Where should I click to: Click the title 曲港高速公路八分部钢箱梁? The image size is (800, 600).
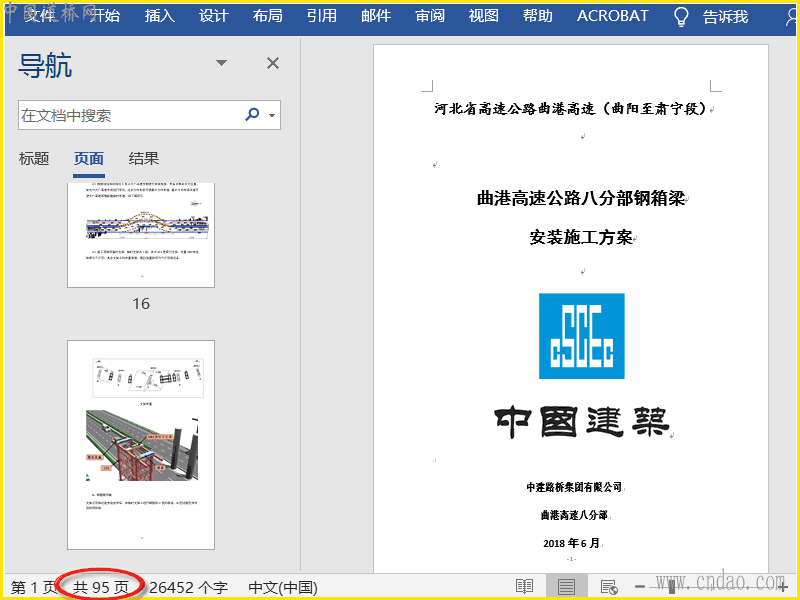coord(581,198)
